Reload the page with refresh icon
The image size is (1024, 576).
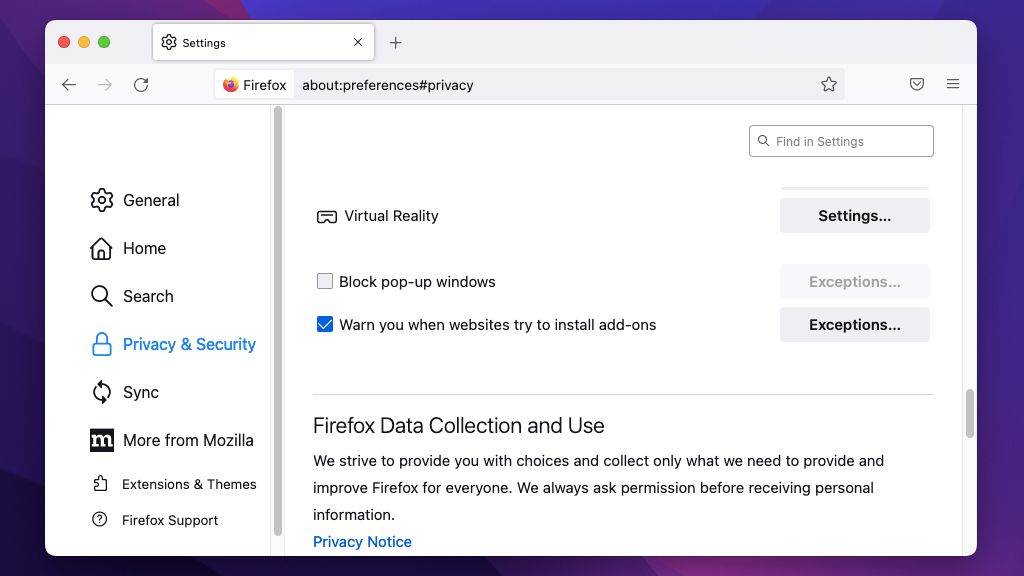coord(141,85)
